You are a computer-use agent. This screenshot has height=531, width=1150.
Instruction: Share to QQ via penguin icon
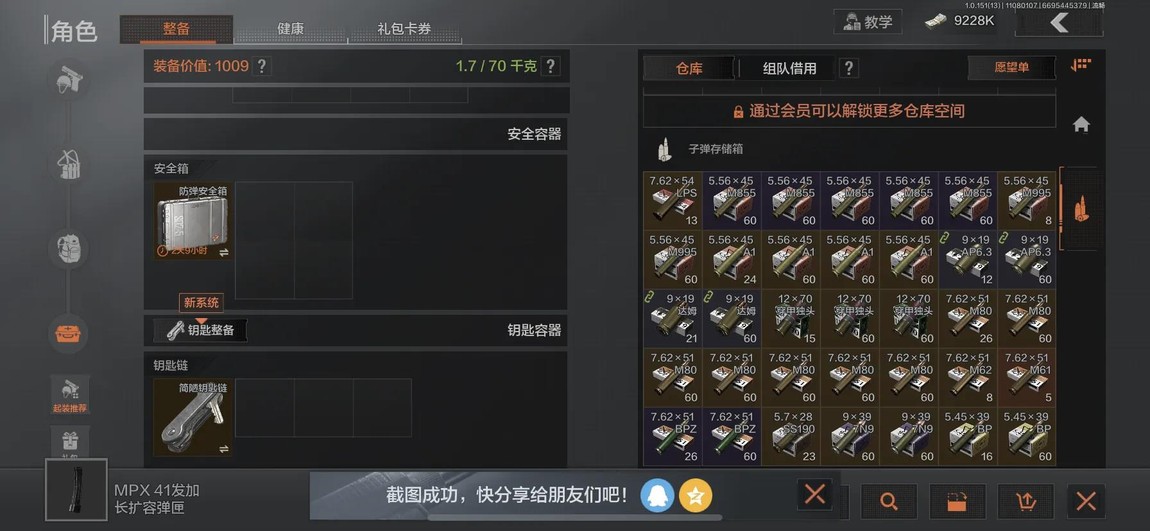coord(657,497)
